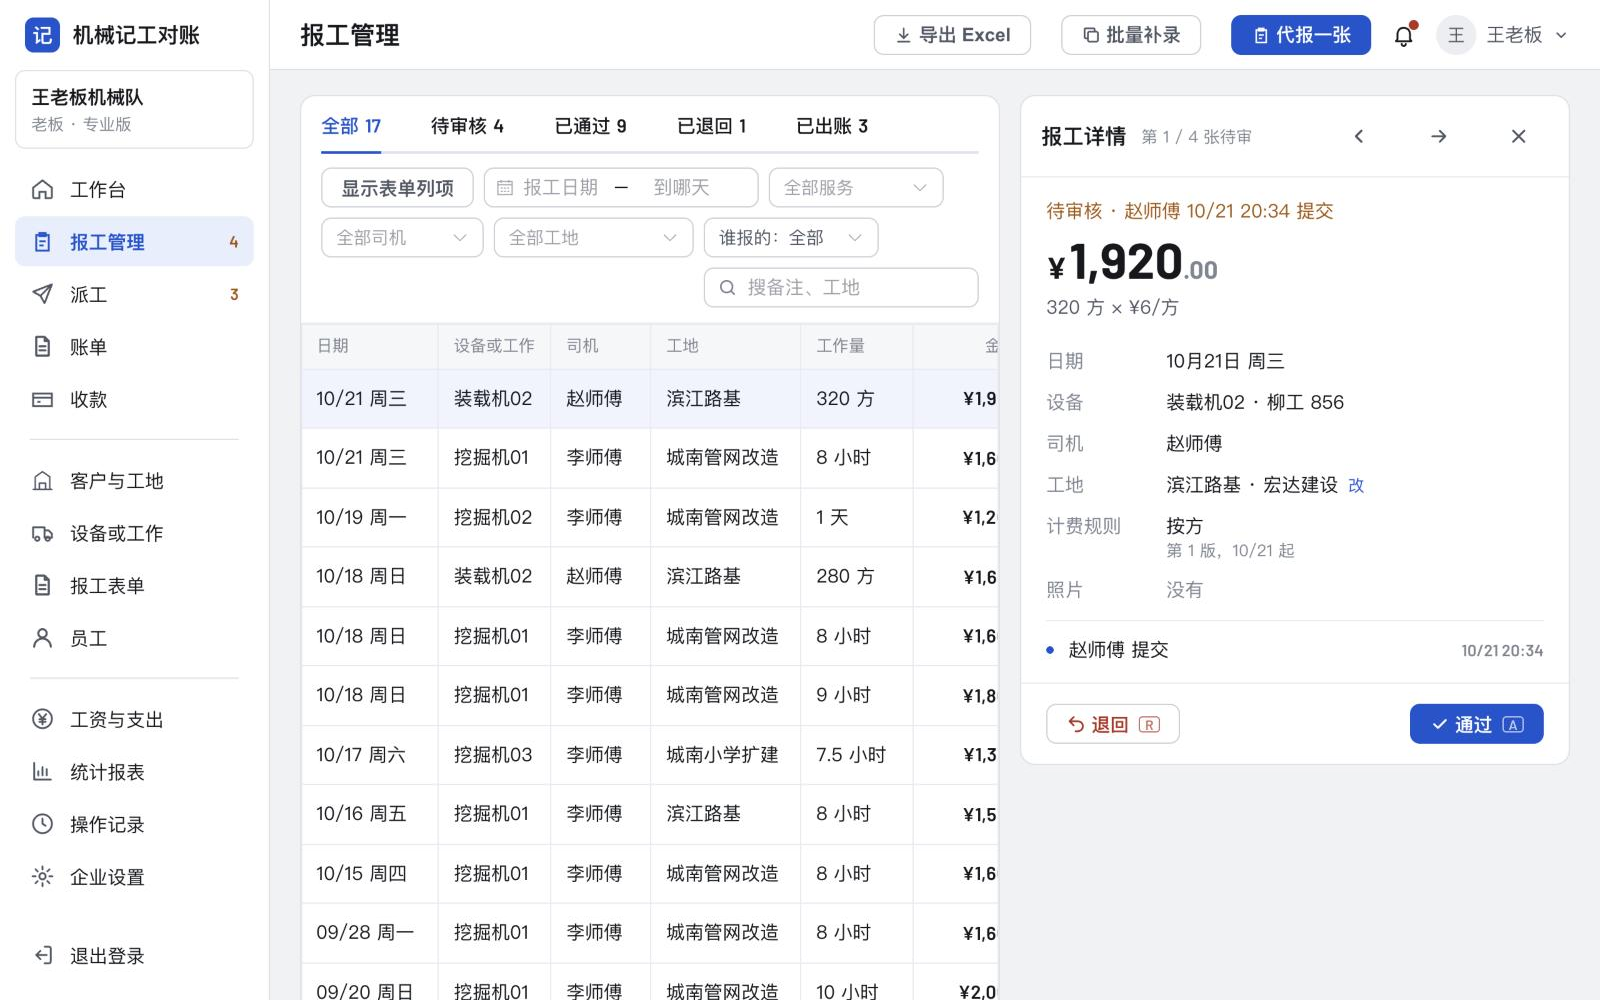The width and height of the screenshot is (1600, 1000).
Task: Approve with the 通过 button
Action: pos(1476,724)
